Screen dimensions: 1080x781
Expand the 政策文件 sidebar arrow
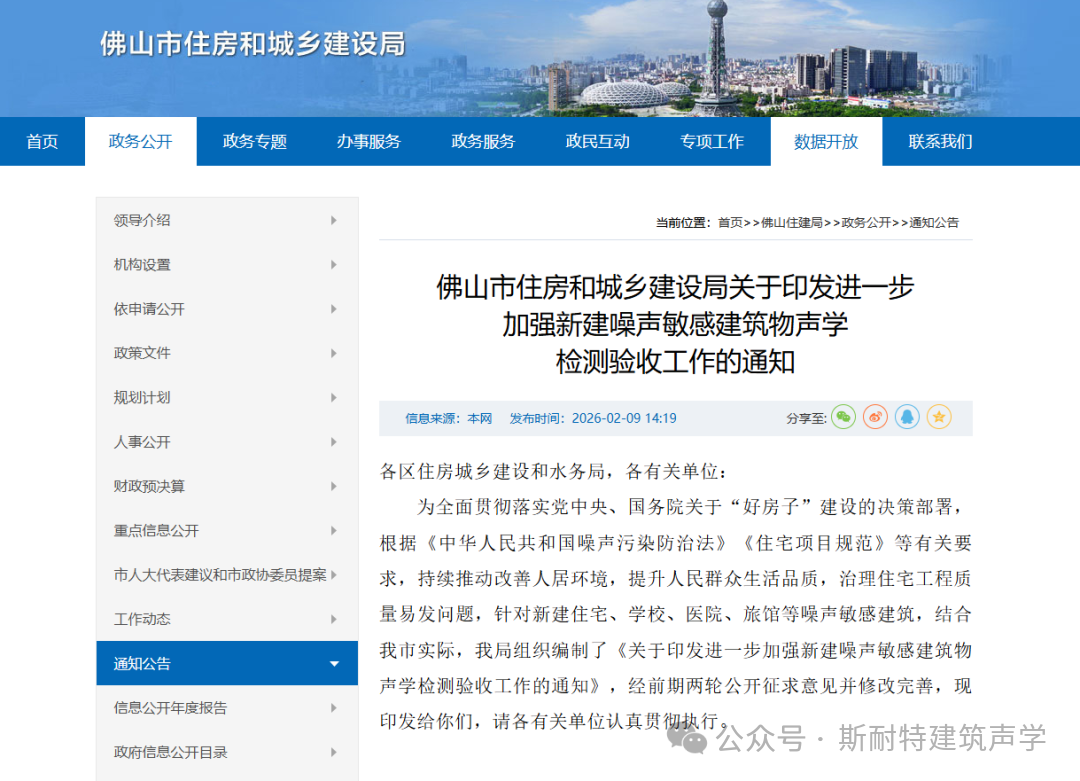pos(334,353)
